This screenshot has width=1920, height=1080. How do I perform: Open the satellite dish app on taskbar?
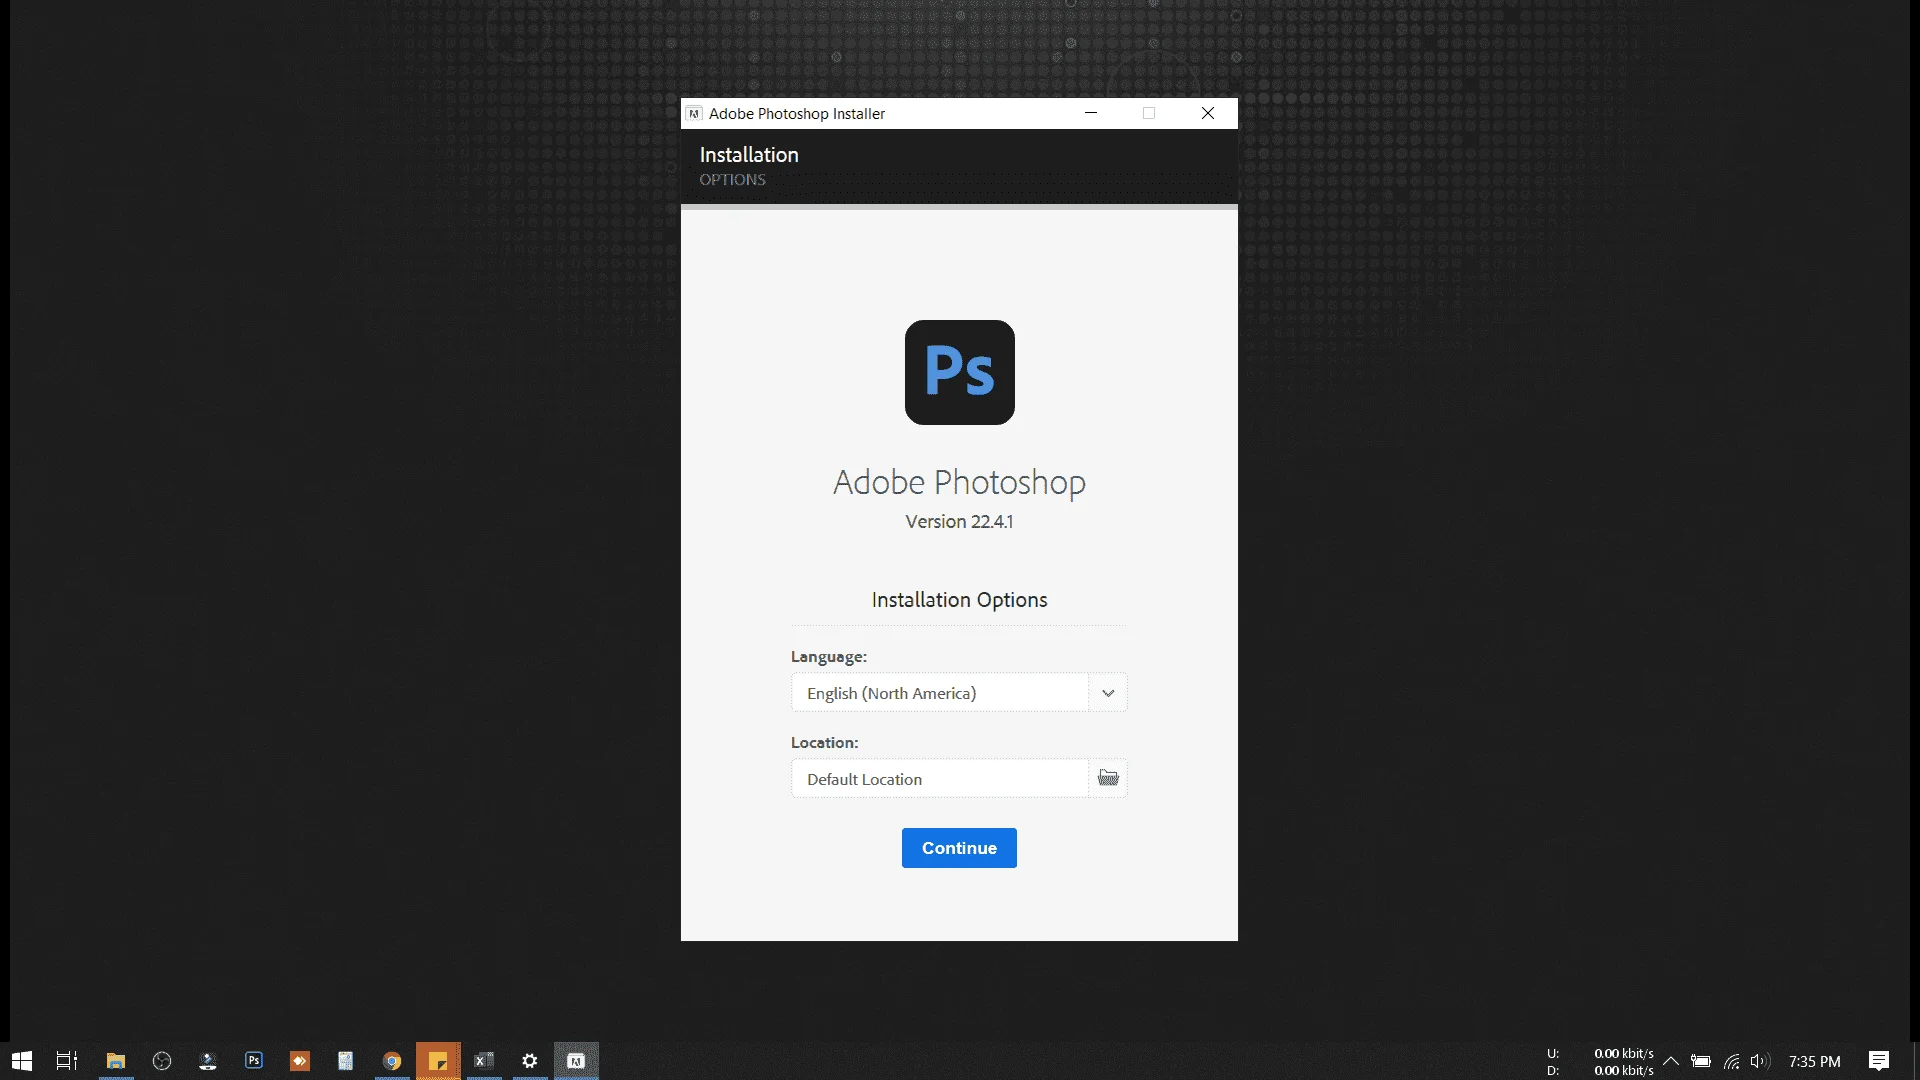pos(208,1061)
